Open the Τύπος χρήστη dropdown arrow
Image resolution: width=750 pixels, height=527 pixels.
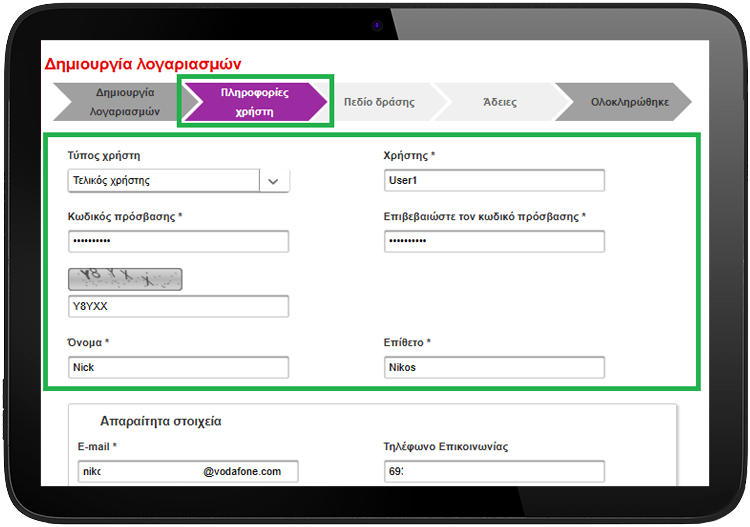click(274, 181)
